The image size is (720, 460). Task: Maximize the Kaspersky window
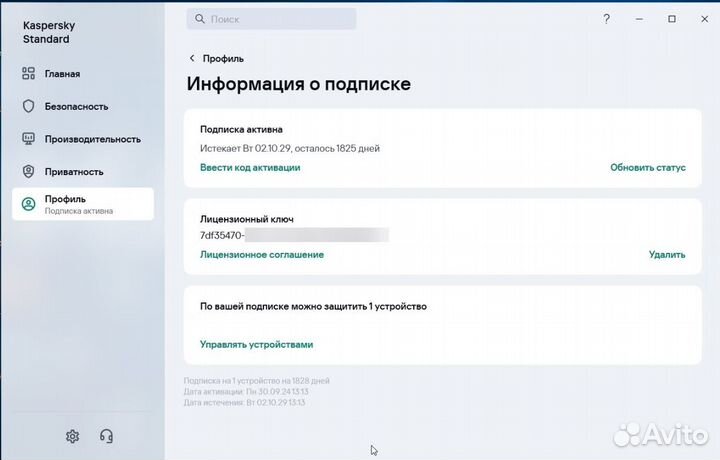672,19
